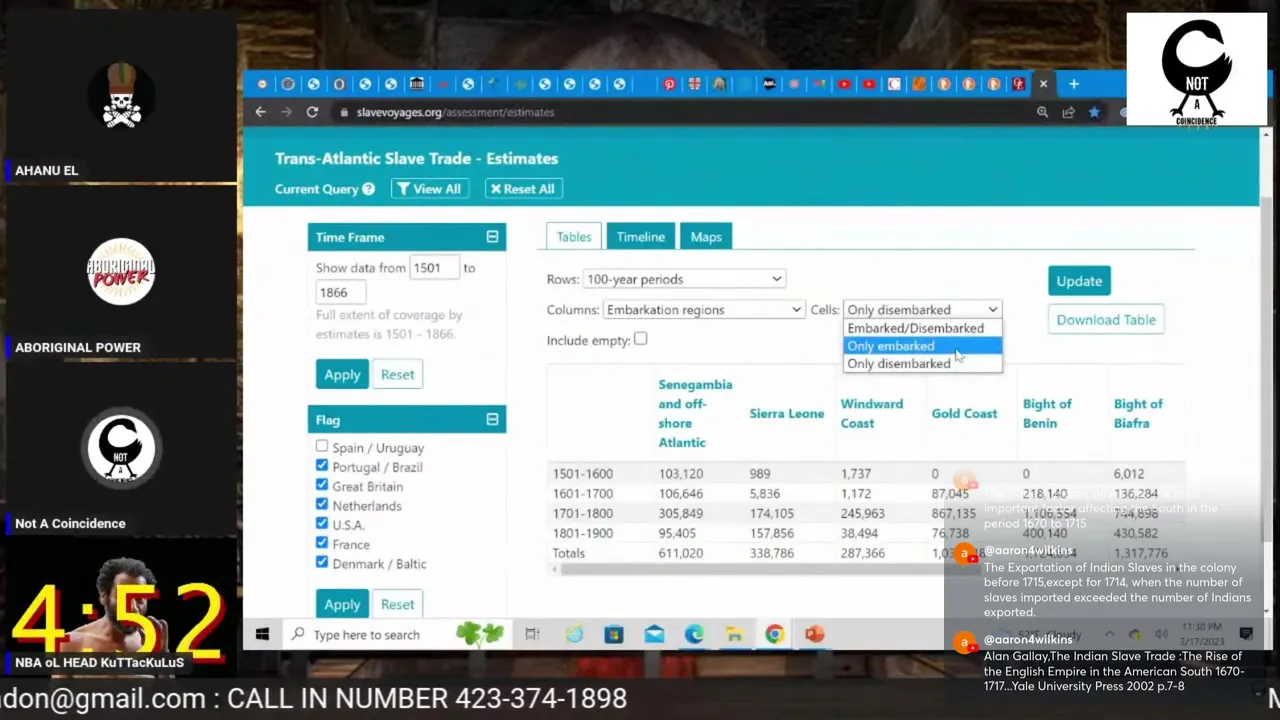Viewport: 1280px width, 720px height.
Task: Click the Sierra Leone column header
Action: pyautogui.click(x=787, y=413)
